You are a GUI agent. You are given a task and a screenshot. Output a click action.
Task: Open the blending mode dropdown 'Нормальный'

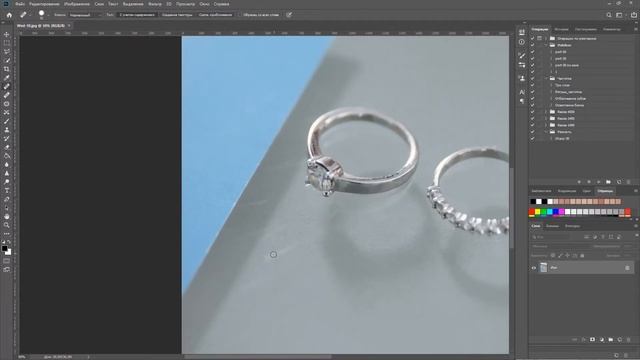tap(85, 15)
